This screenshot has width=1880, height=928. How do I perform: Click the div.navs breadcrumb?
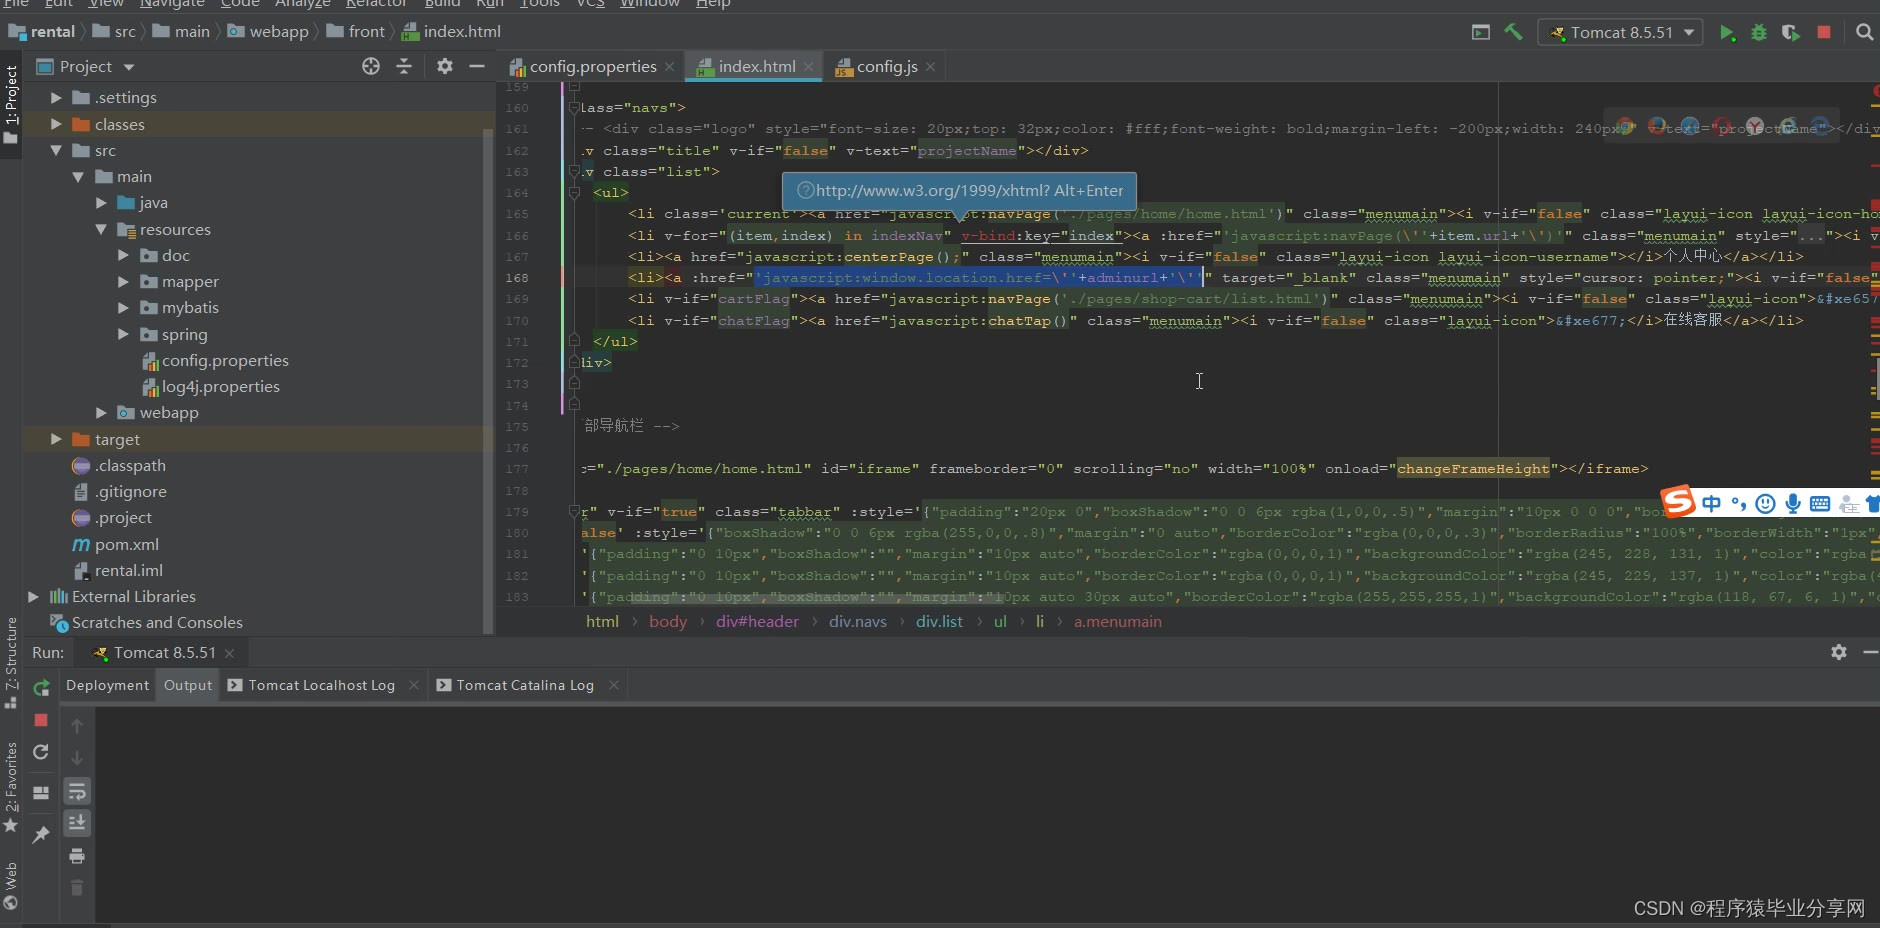858,621
